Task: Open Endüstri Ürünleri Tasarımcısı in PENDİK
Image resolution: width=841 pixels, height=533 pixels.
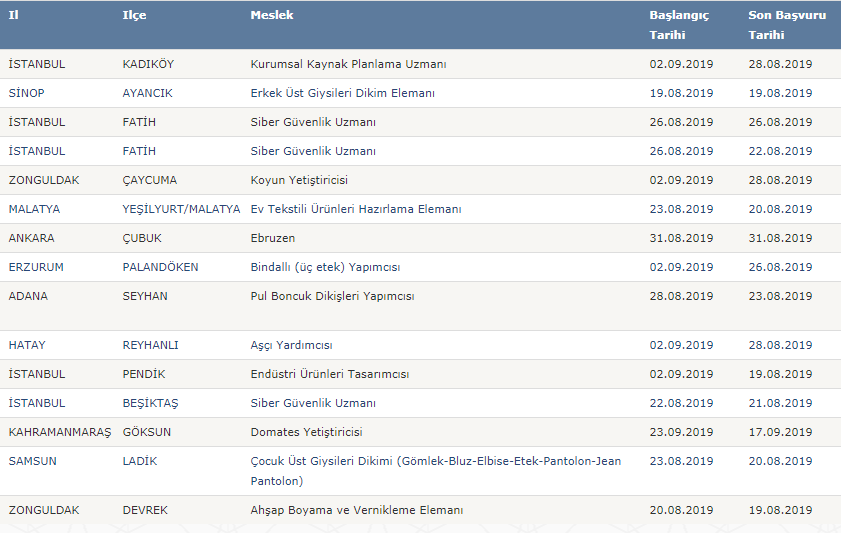Action: pyautogui.click(x=329, y=374)
